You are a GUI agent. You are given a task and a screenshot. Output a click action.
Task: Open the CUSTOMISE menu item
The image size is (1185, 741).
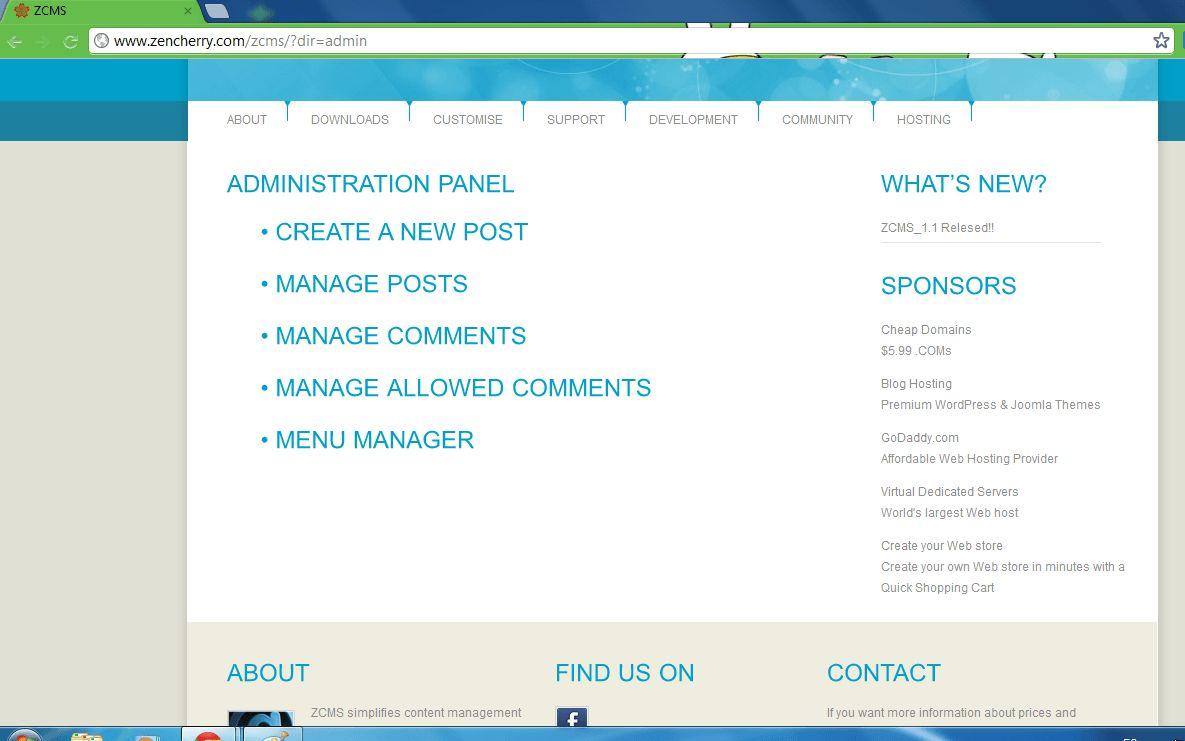(468, 119)
